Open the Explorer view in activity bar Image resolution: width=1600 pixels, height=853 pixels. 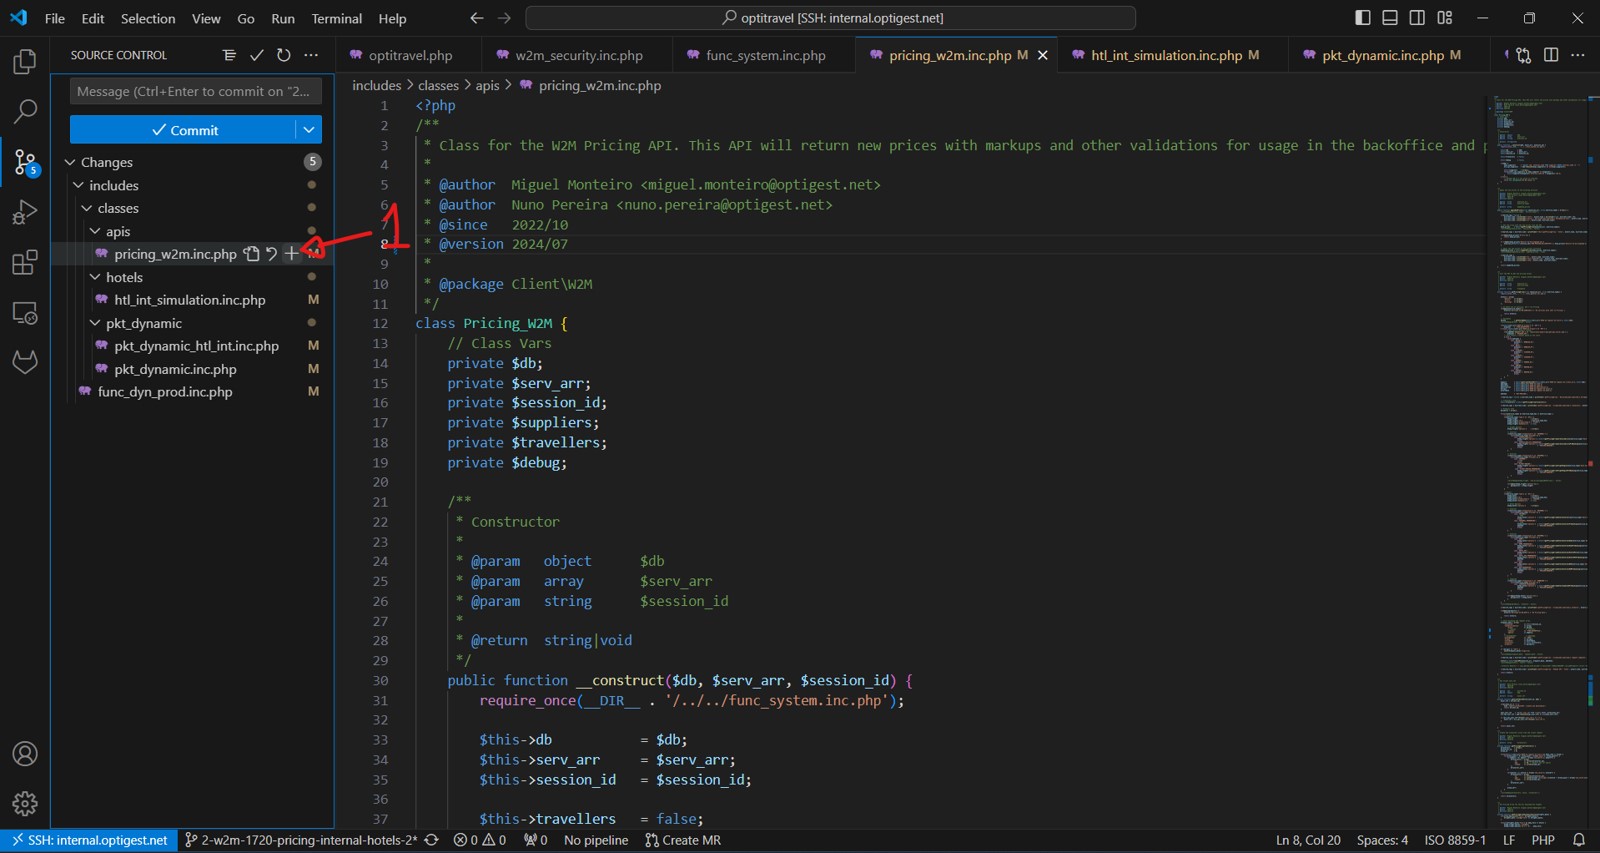(25, 62)
